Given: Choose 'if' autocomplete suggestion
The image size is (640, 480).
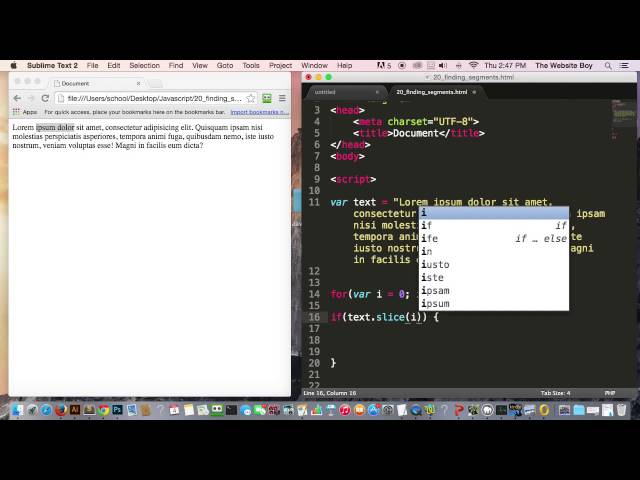Looking at the screenshot, I should 494,225.
